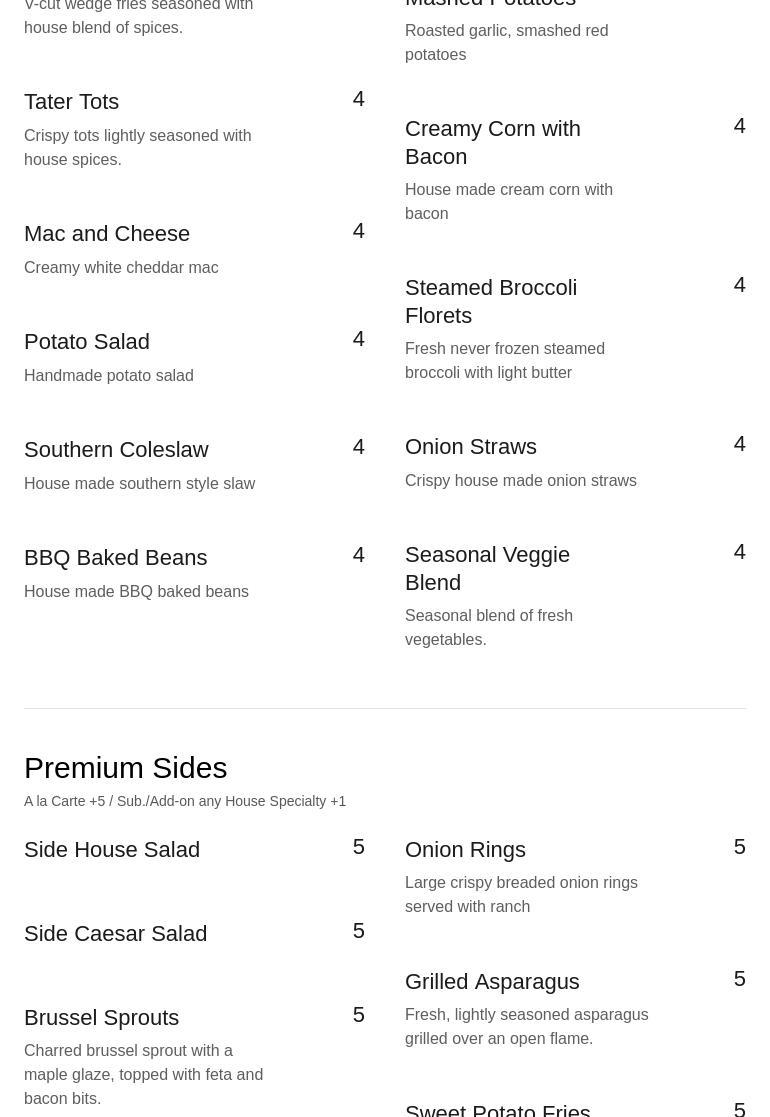Click the BBQ Baked Beans title

click(x=116, y=558)
